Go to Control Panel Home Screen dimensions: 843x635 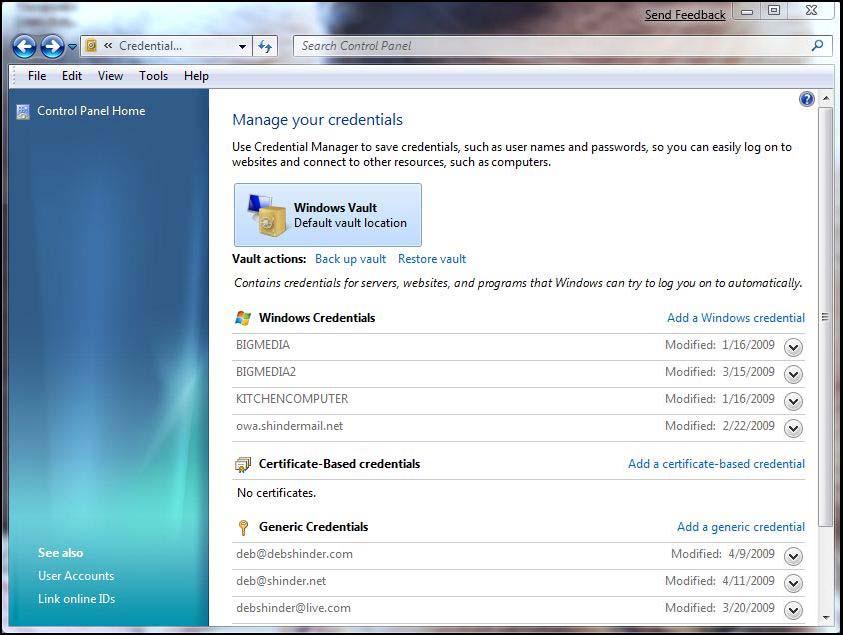pos(91,111)
